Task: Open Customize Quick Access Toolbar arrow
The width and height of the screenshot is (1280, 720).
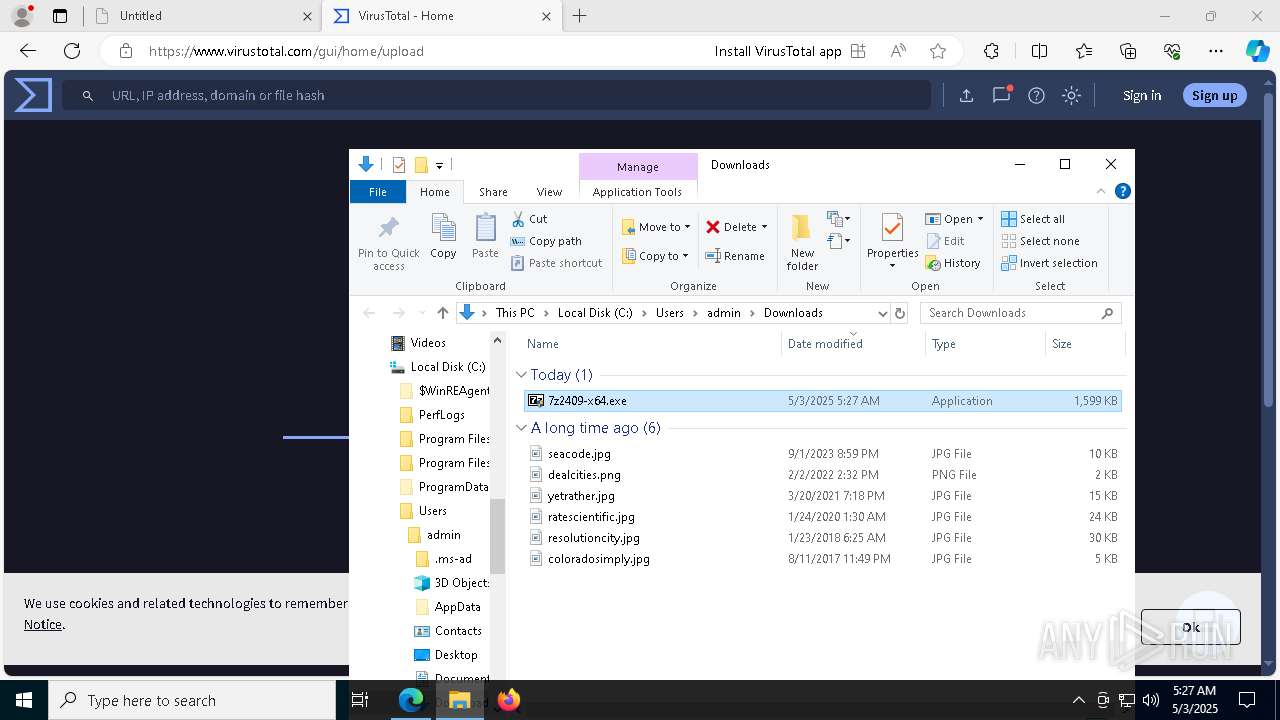Action: coord(439,165)
